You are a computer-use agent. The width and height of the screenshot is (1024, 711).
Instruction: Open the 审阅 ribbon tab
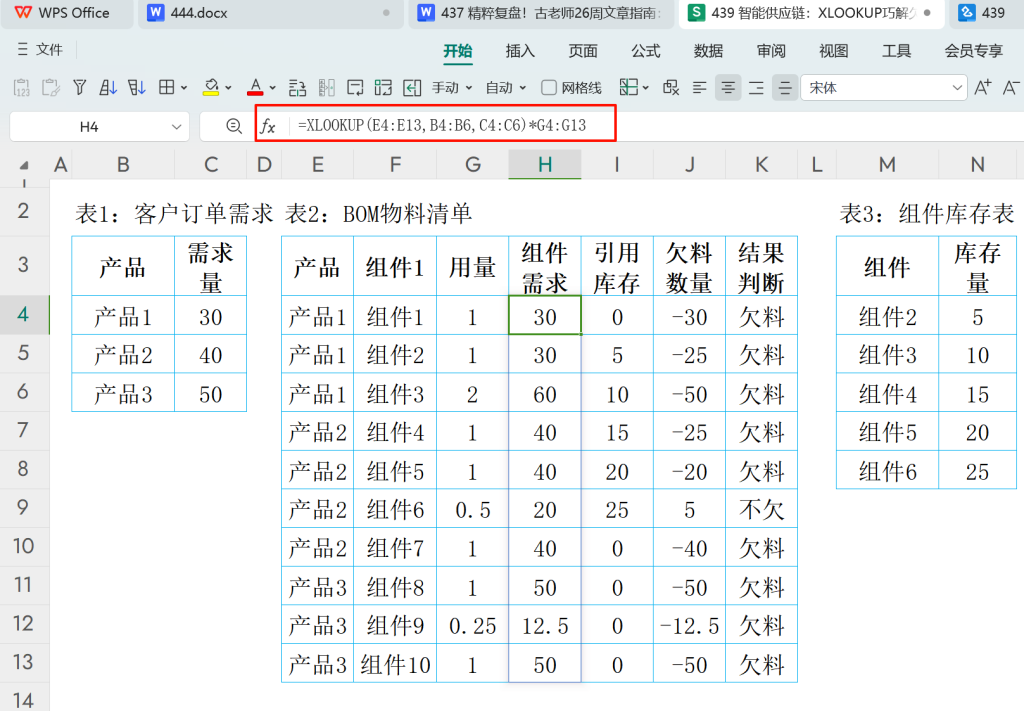771,51
